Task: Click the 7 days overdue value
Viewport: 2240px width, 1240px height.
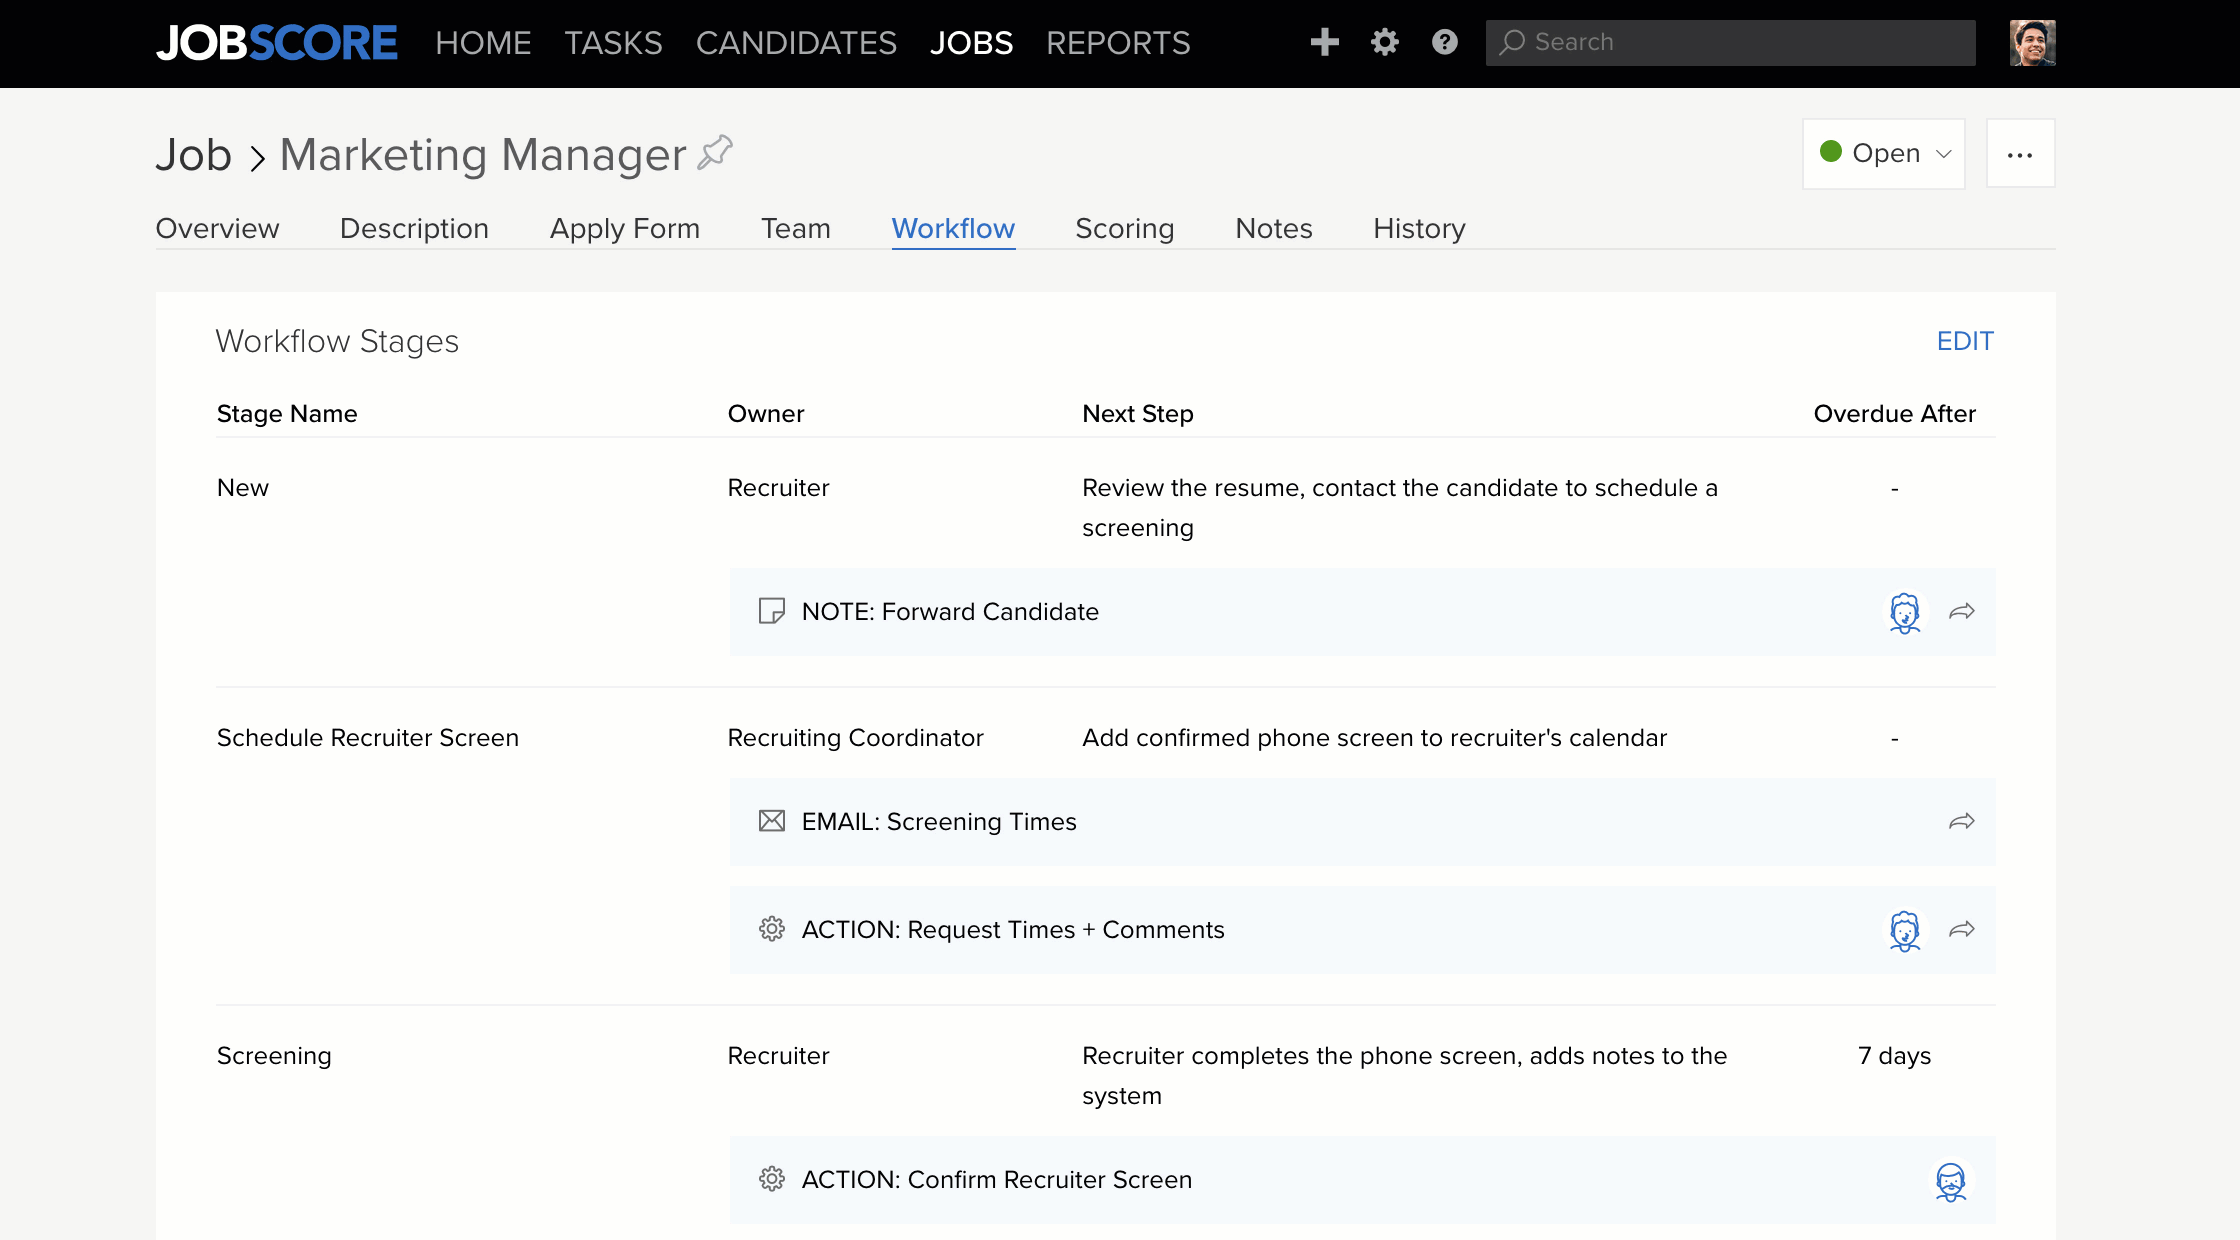Action: point(1894,1055)
